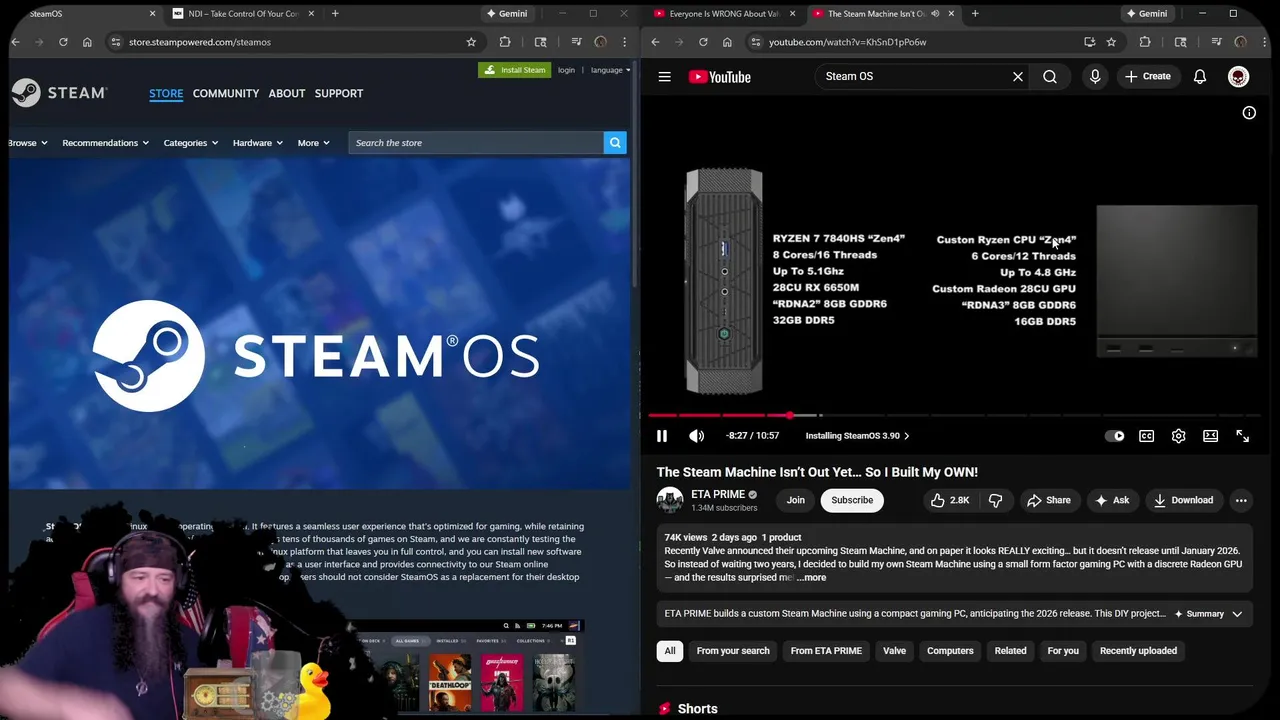
Task: Select the 'From ETA PRIME' filter chip
Action: [x=826, y=651]
